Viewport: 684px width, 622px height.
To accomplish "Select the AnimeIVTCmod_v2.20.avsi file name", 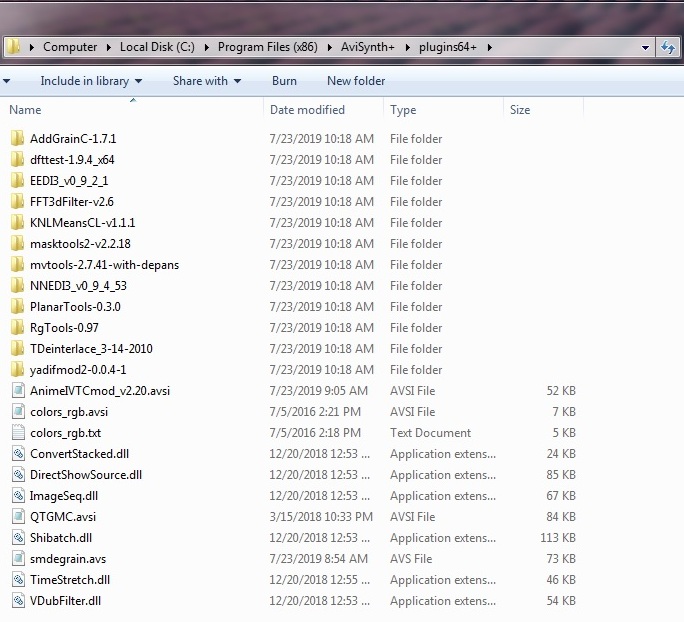I will click(100, 390).
